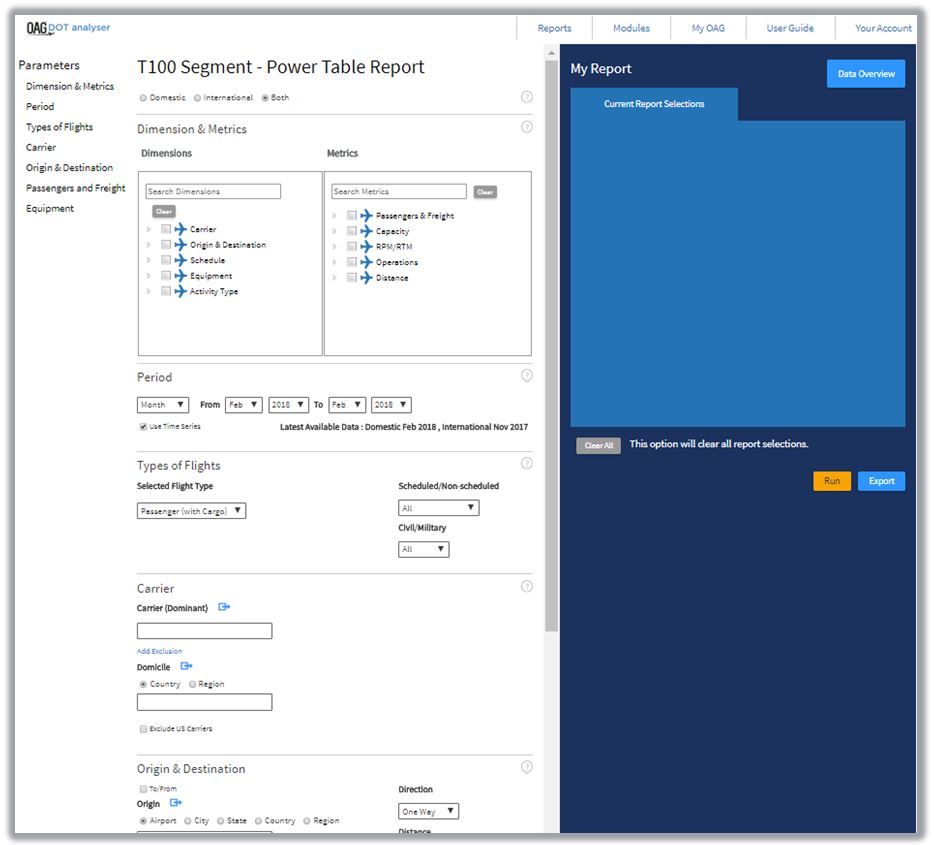Image resolution: width=941 pixels, height=845 pixels.
Task: Open the Carrier (Dominant) selector icon
Action: click(224, 607)
